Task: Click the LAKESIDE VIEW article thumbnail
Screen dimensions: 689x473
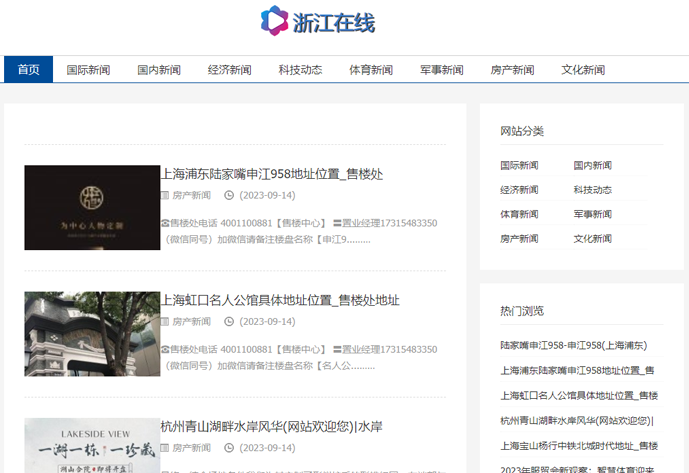Action: (92, 445)
